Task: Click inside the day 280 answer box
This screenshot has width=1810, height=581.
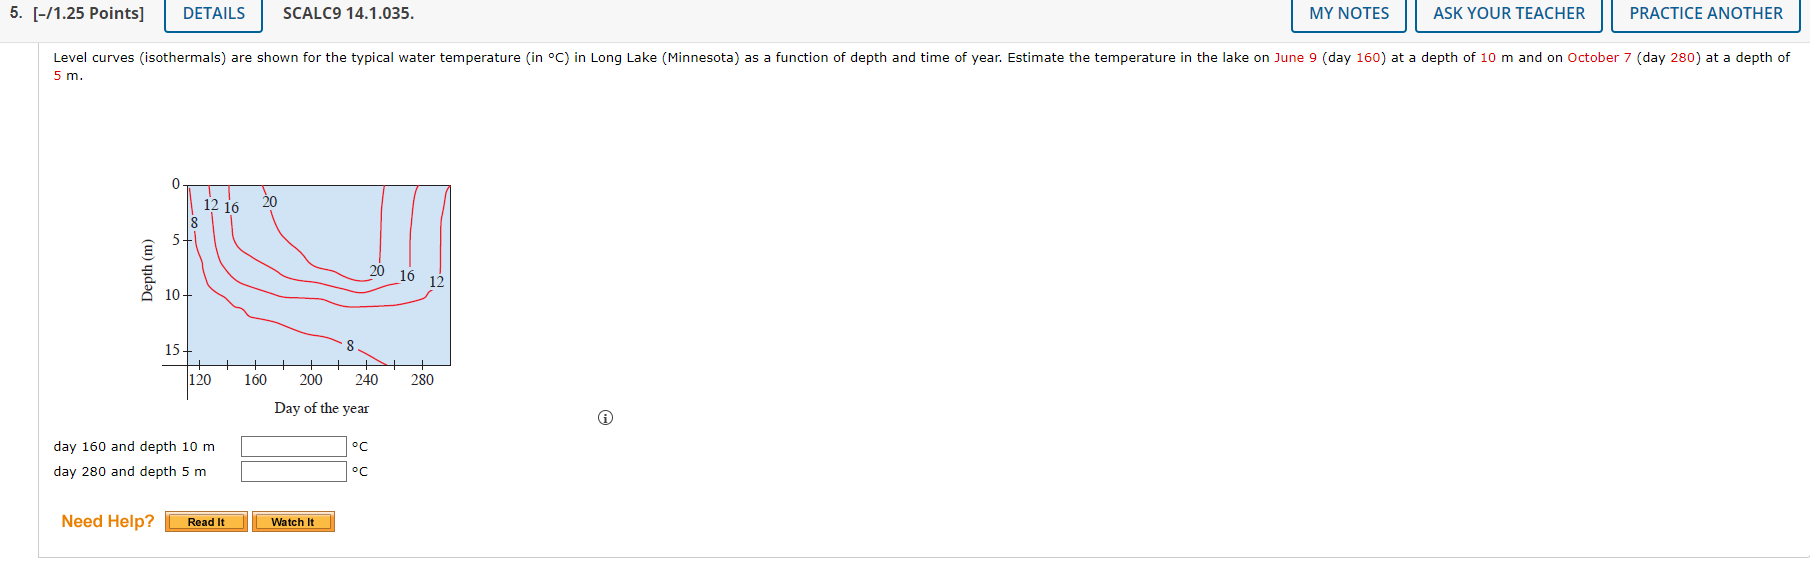Action: (x=292, y=471)
